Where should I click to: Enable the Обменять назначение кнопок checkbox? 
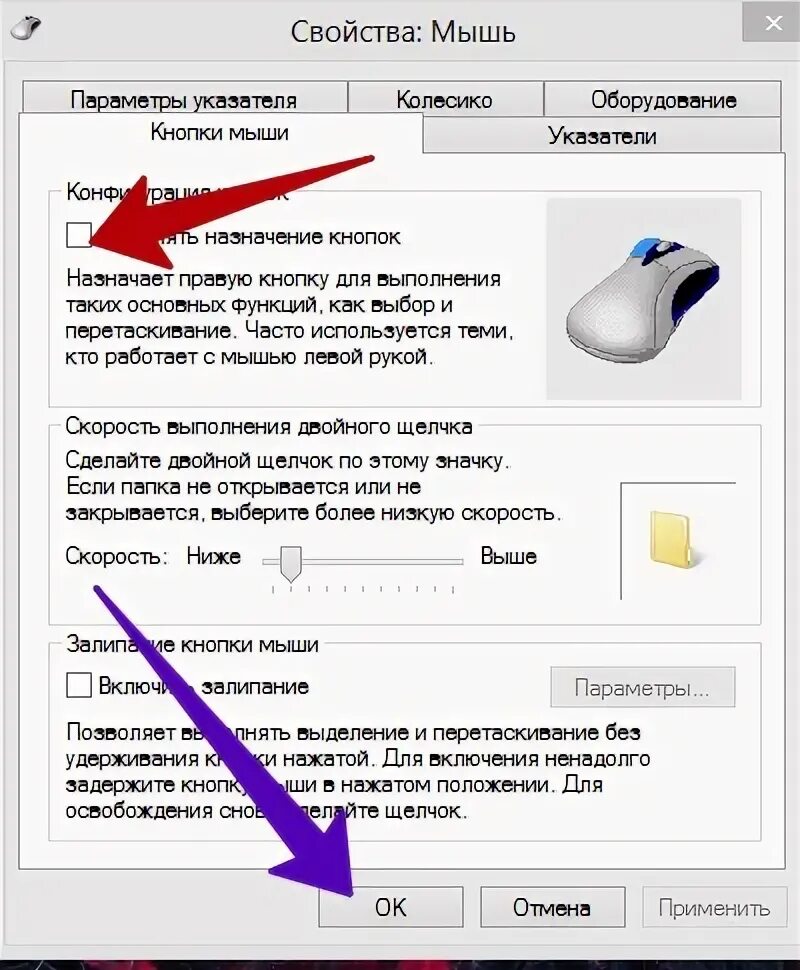[79, 235]
